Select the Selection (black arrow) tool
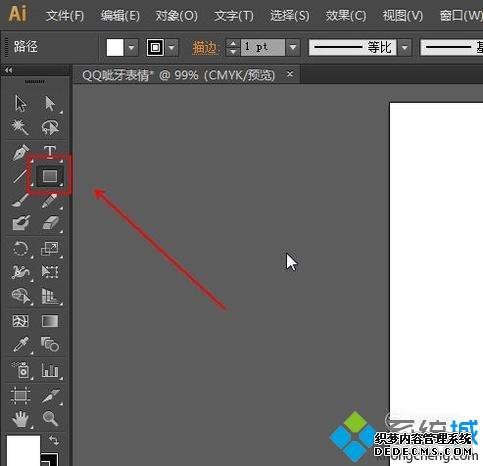The width and height of the screenshot is (483, 466). (x=21, y=103)
